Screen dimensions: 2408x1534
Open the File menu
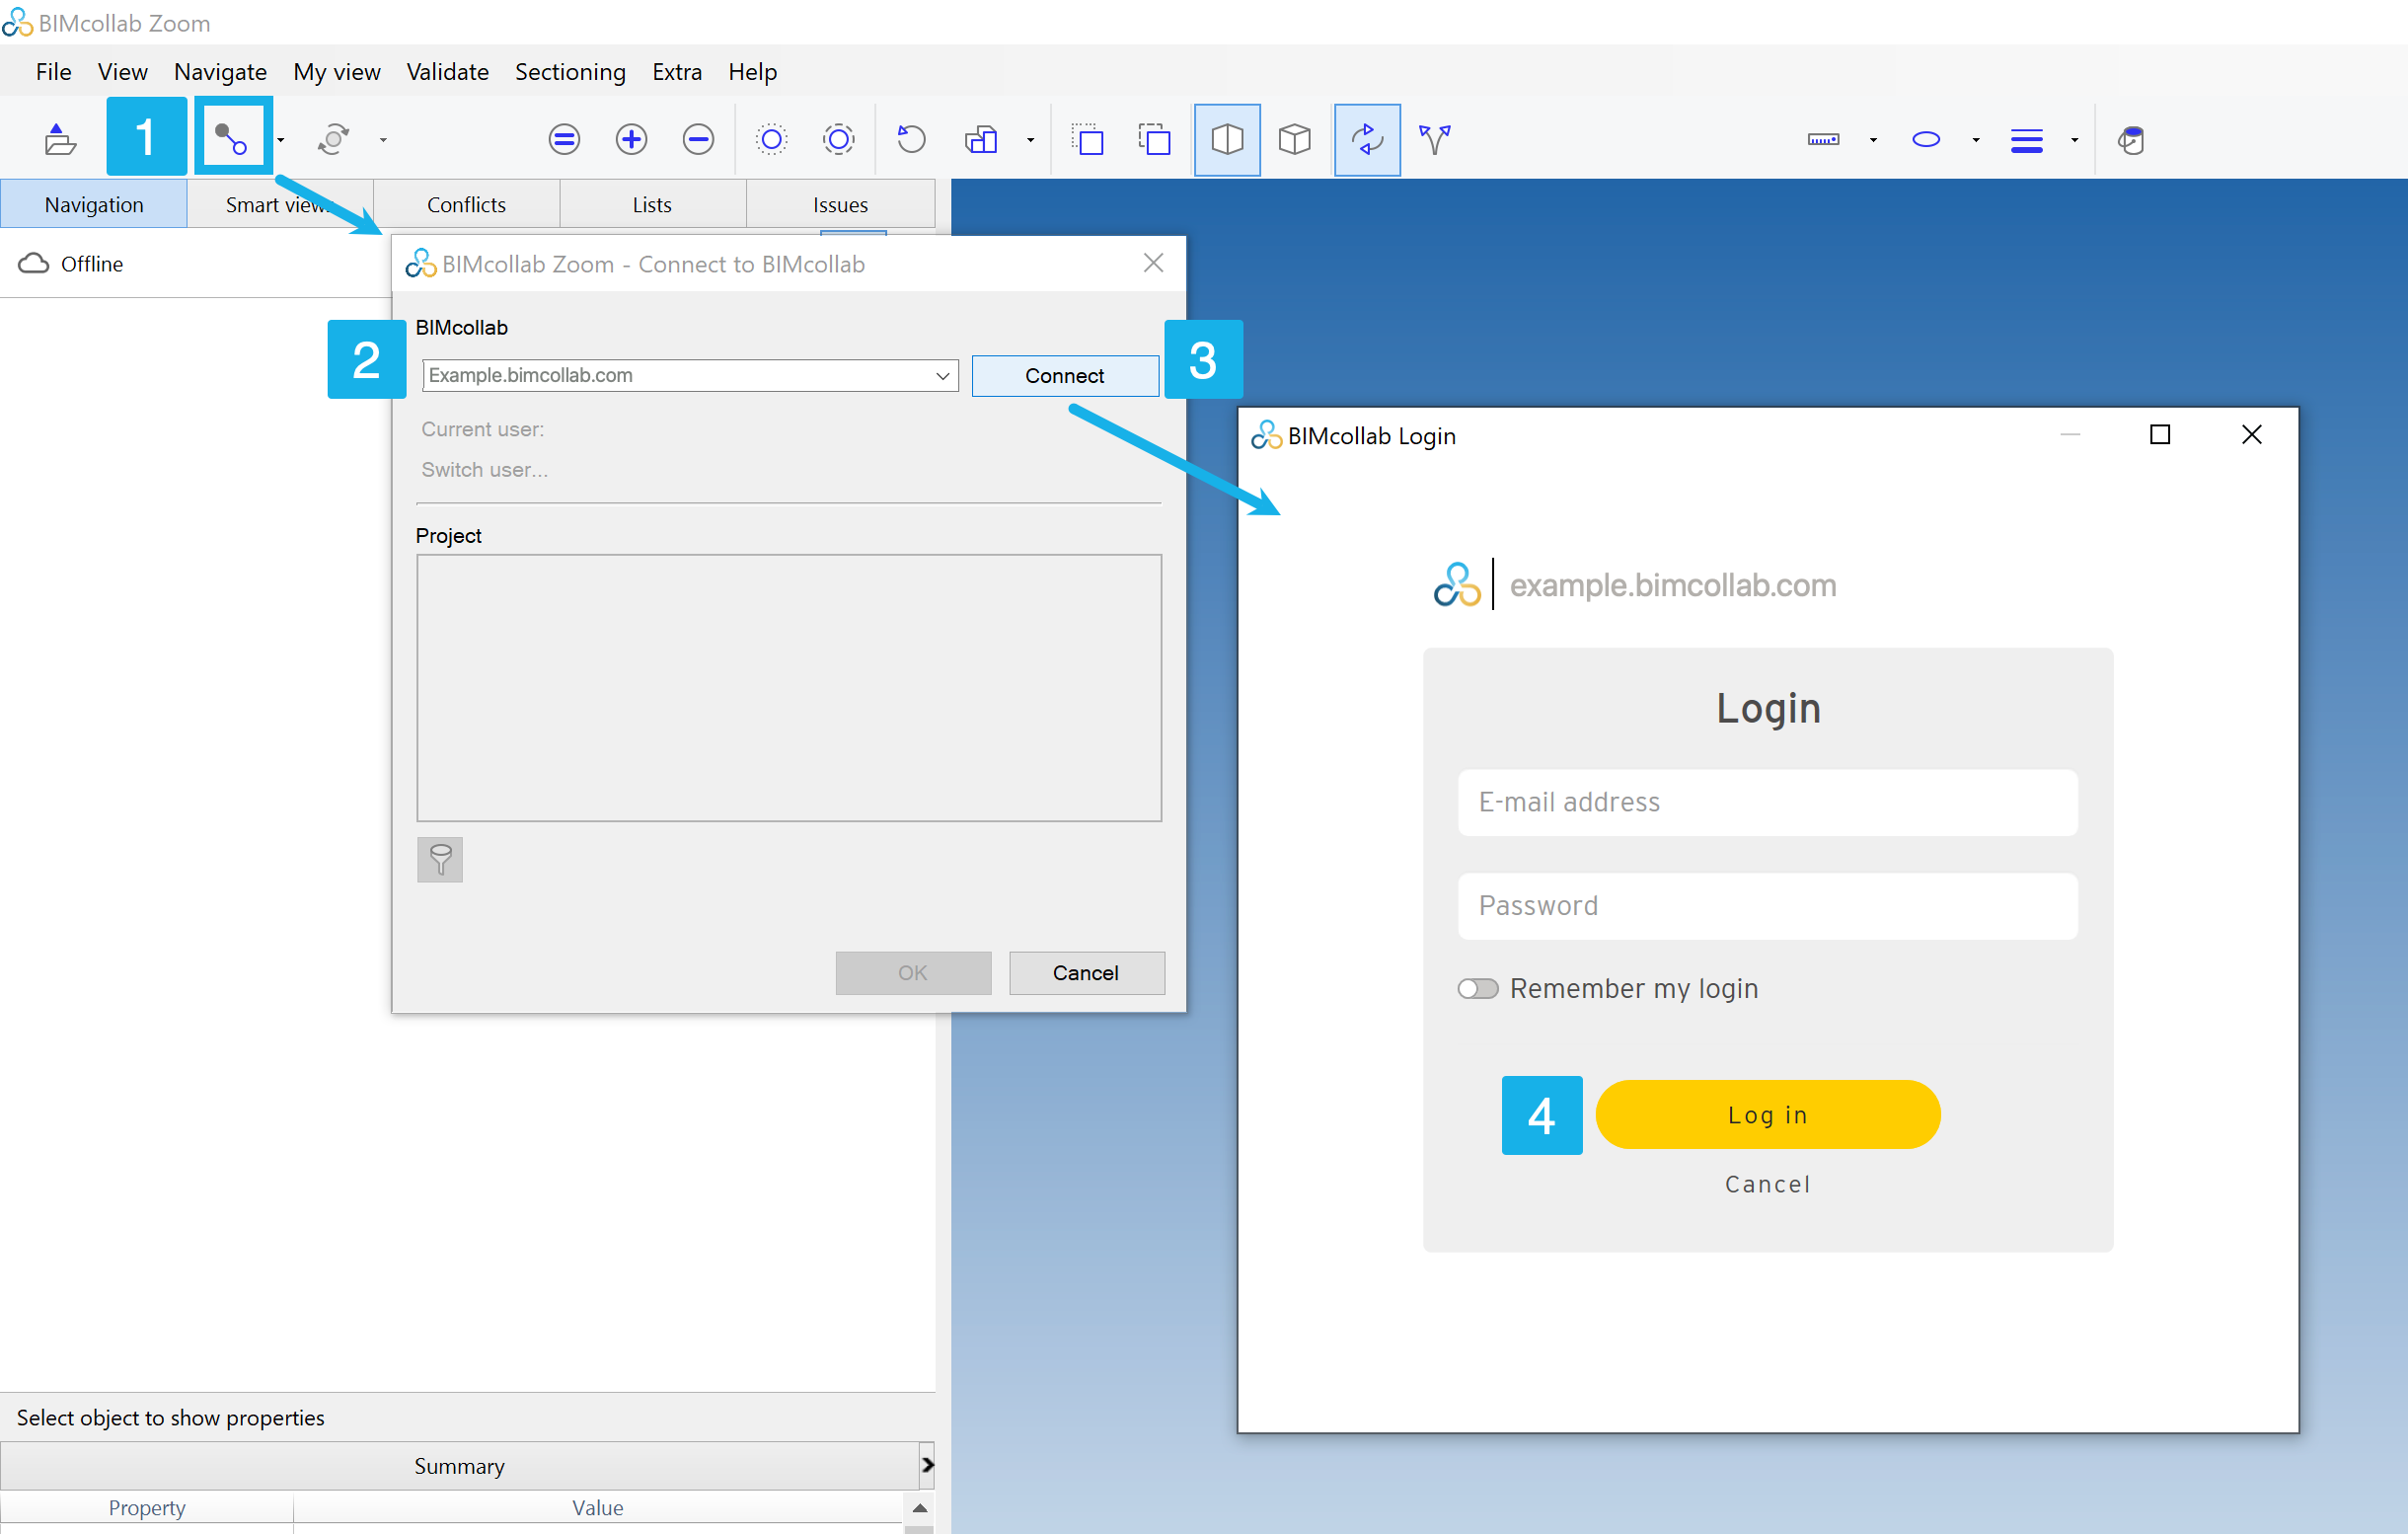pos(54,72)
